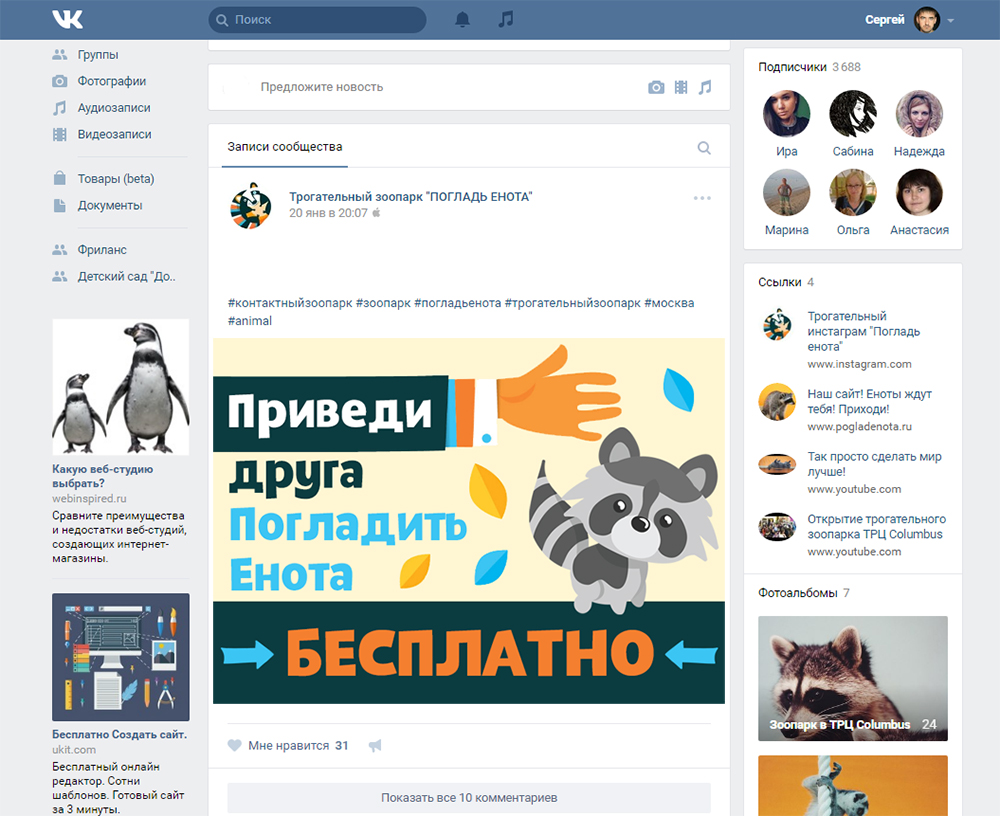Click Группы people icon in sidebar
The image size is (1000, 816).
tap(59, 55)
